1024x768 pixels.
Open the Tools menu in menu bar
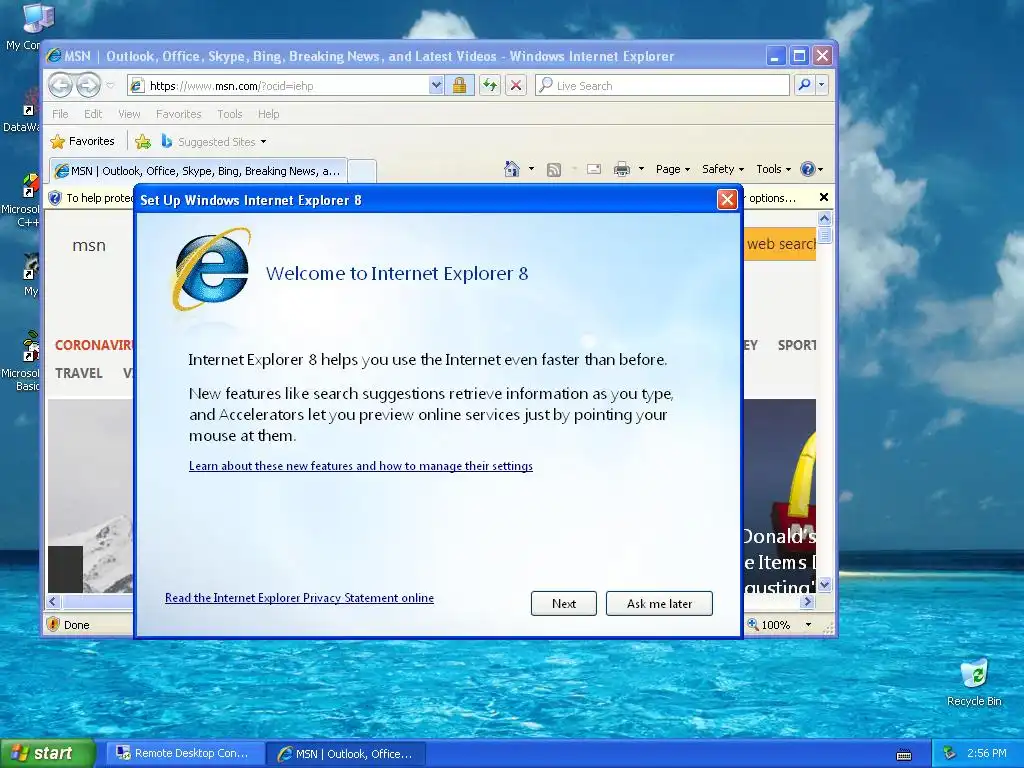(230, 114)
